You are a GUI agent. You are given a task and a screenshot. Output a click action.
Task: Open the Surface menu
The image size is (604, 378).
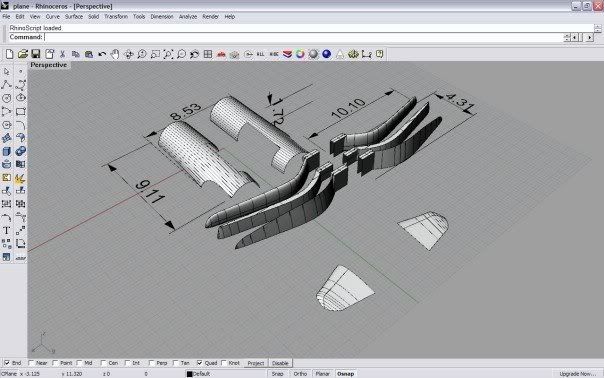click(x=74, y=17)
